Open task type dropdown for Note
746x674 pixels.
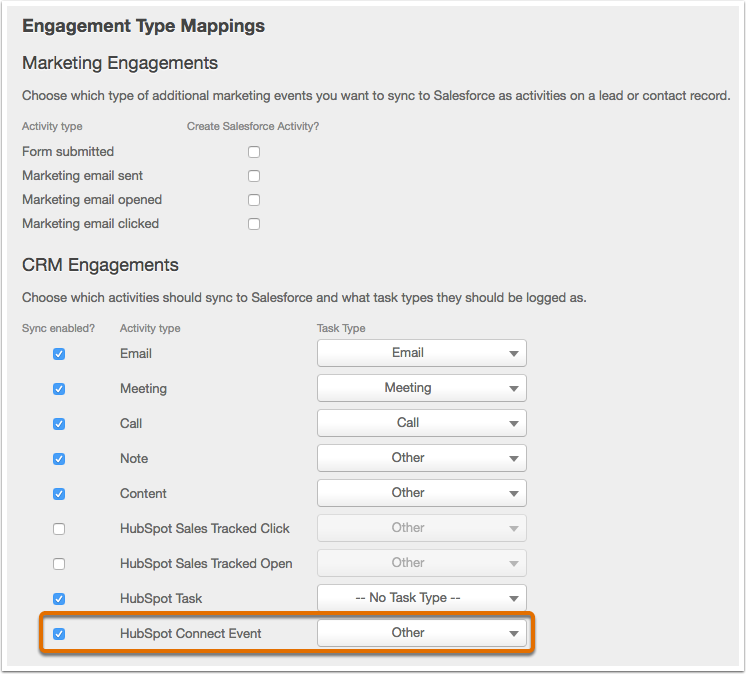pyautogui.click(x=422, y=458)
